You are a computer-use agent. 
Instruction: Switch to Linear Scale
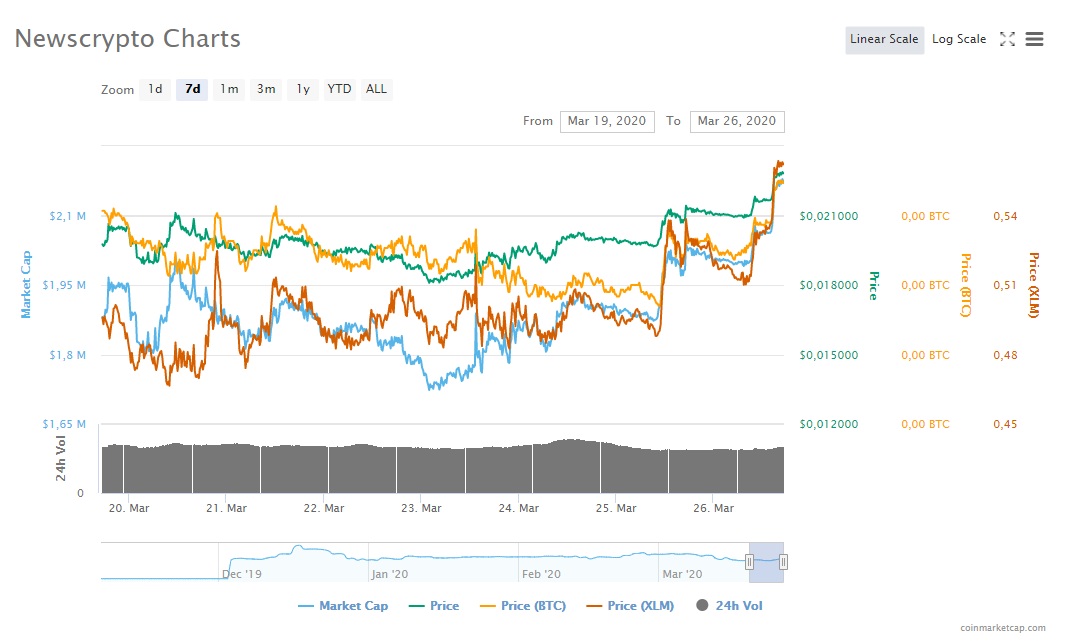(884, 40)
